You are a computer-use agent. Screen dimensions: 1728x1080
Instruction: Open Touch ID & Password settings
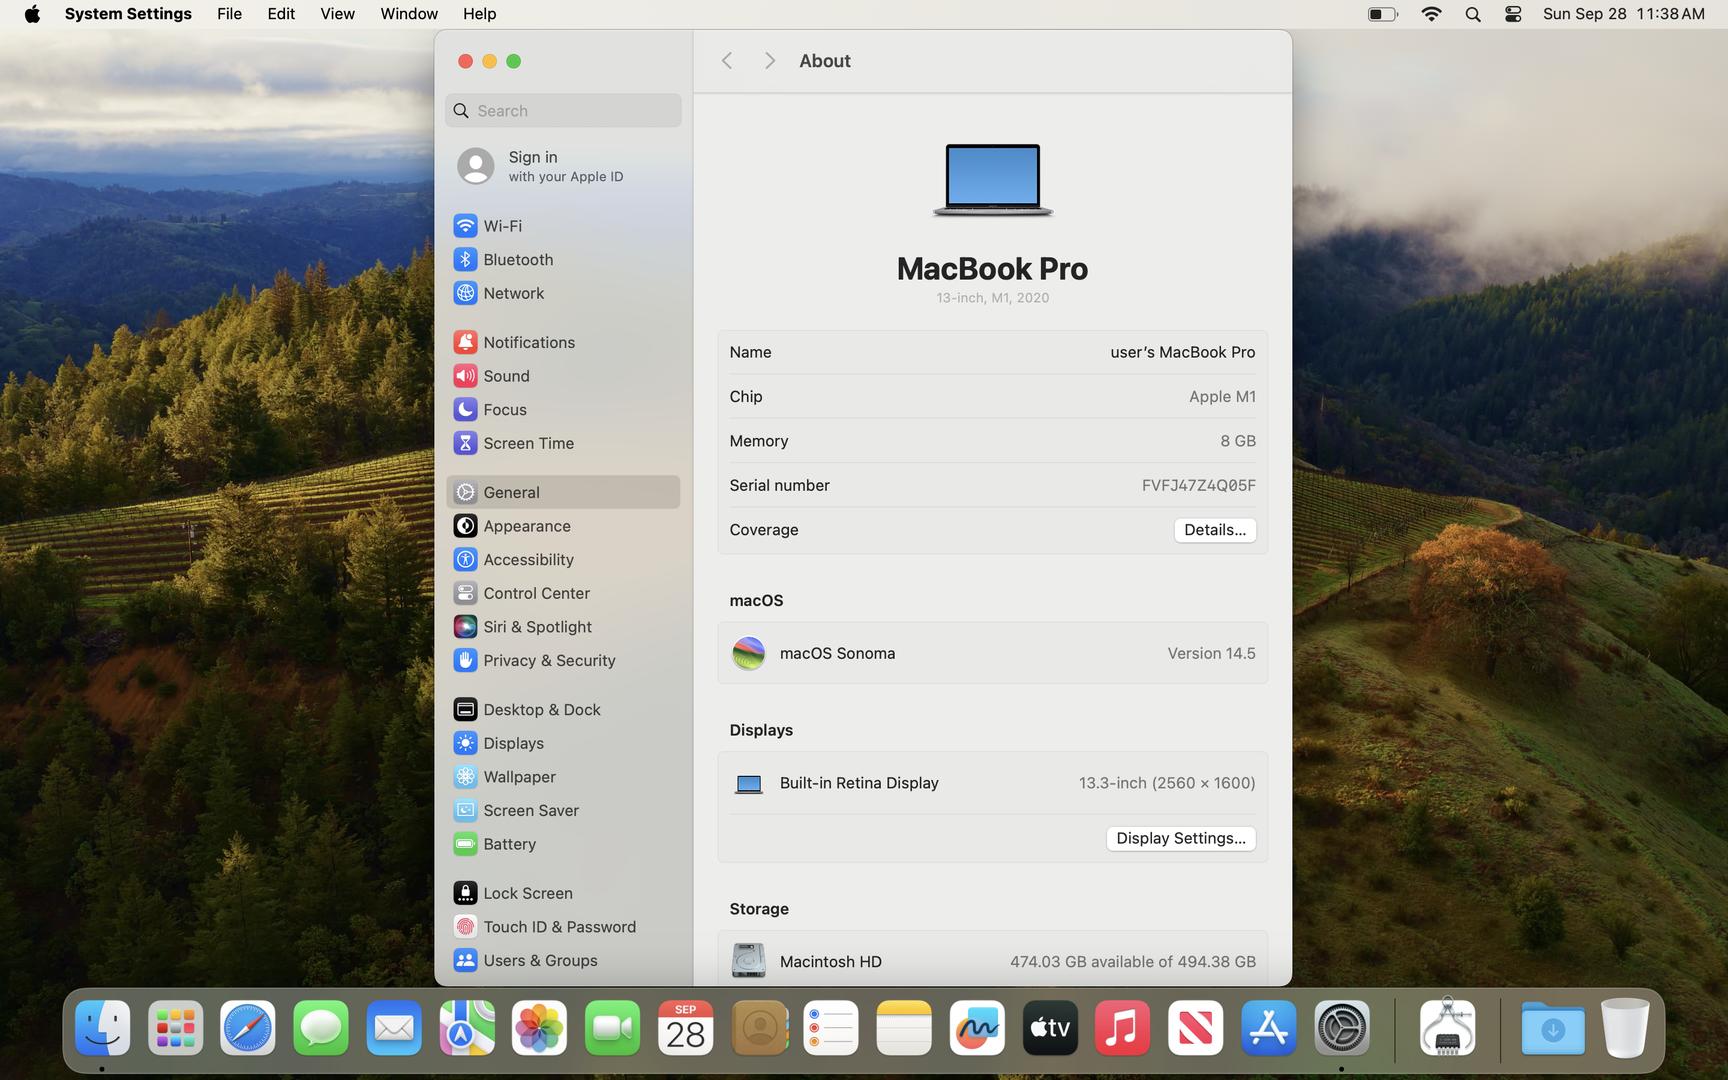tap(563, 927)
